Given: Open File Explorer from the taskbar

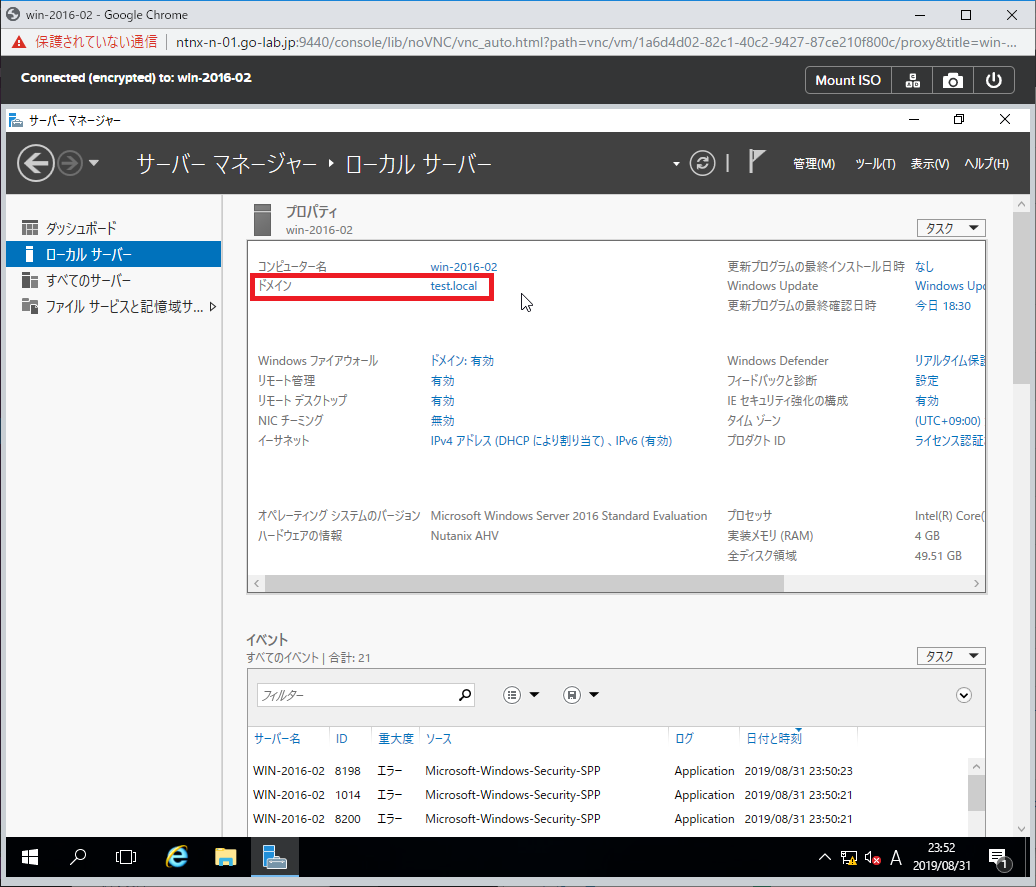Looking at the screenshot, I should [x=225, y=857].
